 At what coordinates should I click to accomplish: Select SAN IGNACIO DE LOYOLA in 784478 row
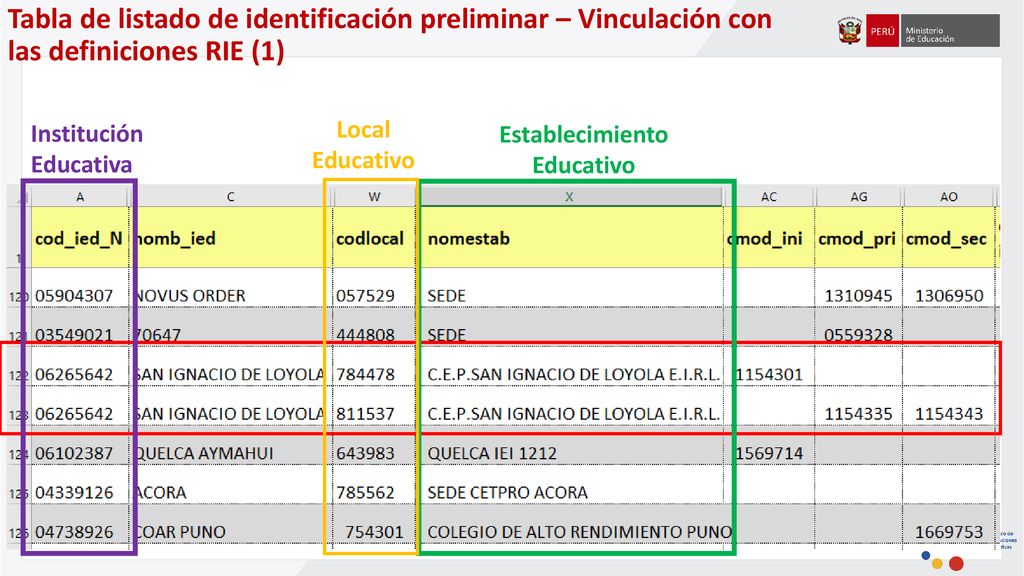pyautogui.click(x=230, y=367)
